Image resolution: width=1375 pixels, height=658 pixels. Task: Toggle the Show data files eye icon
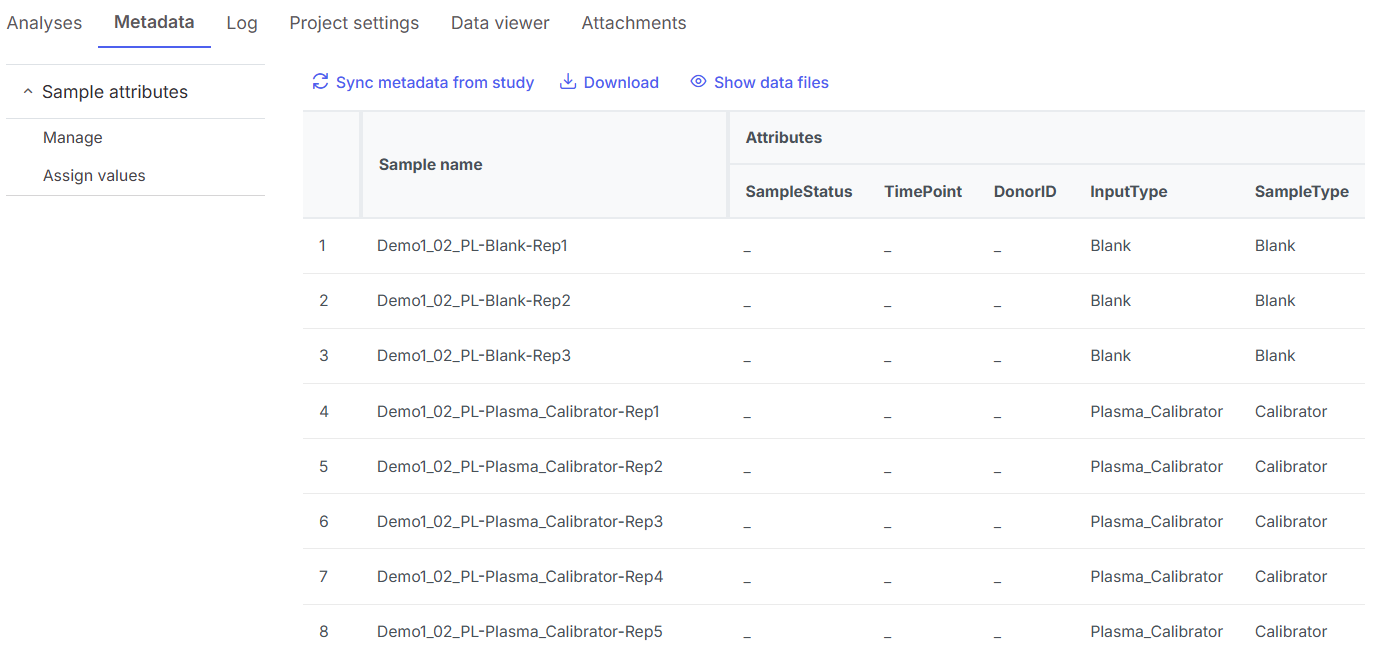pyautogui.click(x=698, y=82)
